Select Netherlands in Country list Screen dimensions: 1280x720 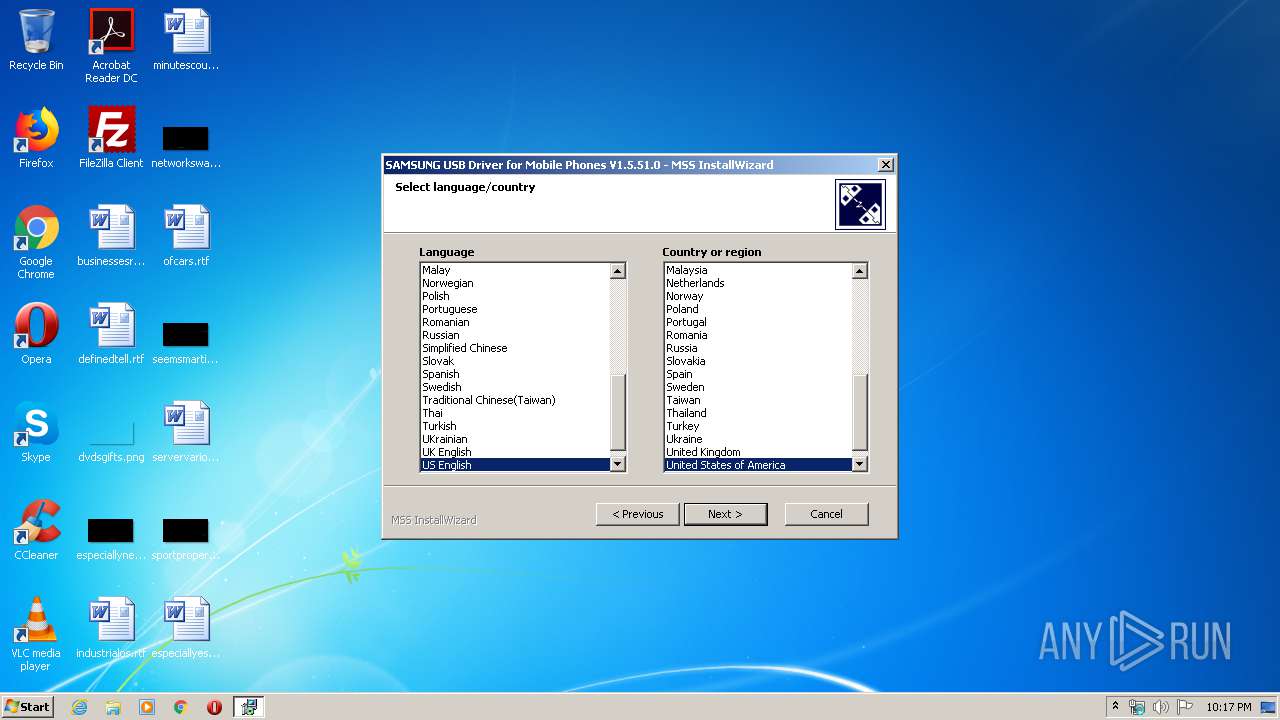click(758, 283)
